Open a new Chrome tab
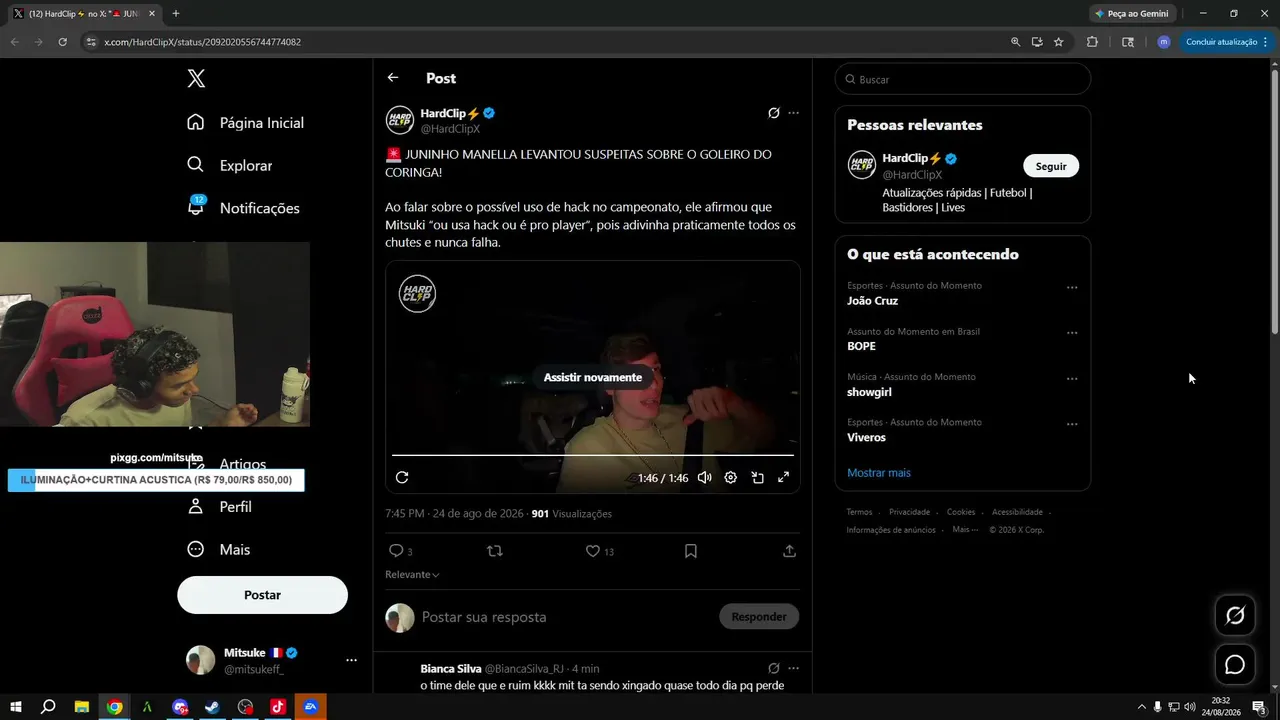 coord(176,14)
